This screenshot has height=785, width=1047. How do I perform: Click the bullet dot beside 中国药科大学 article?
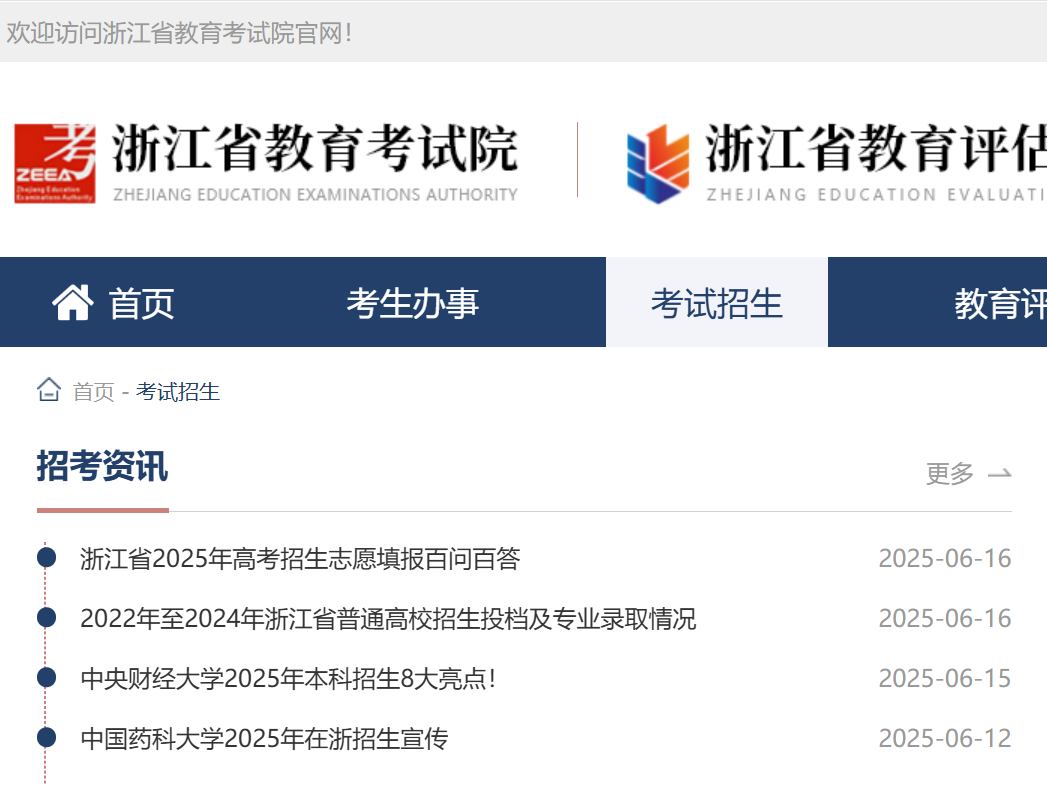(x=47, y=738)
